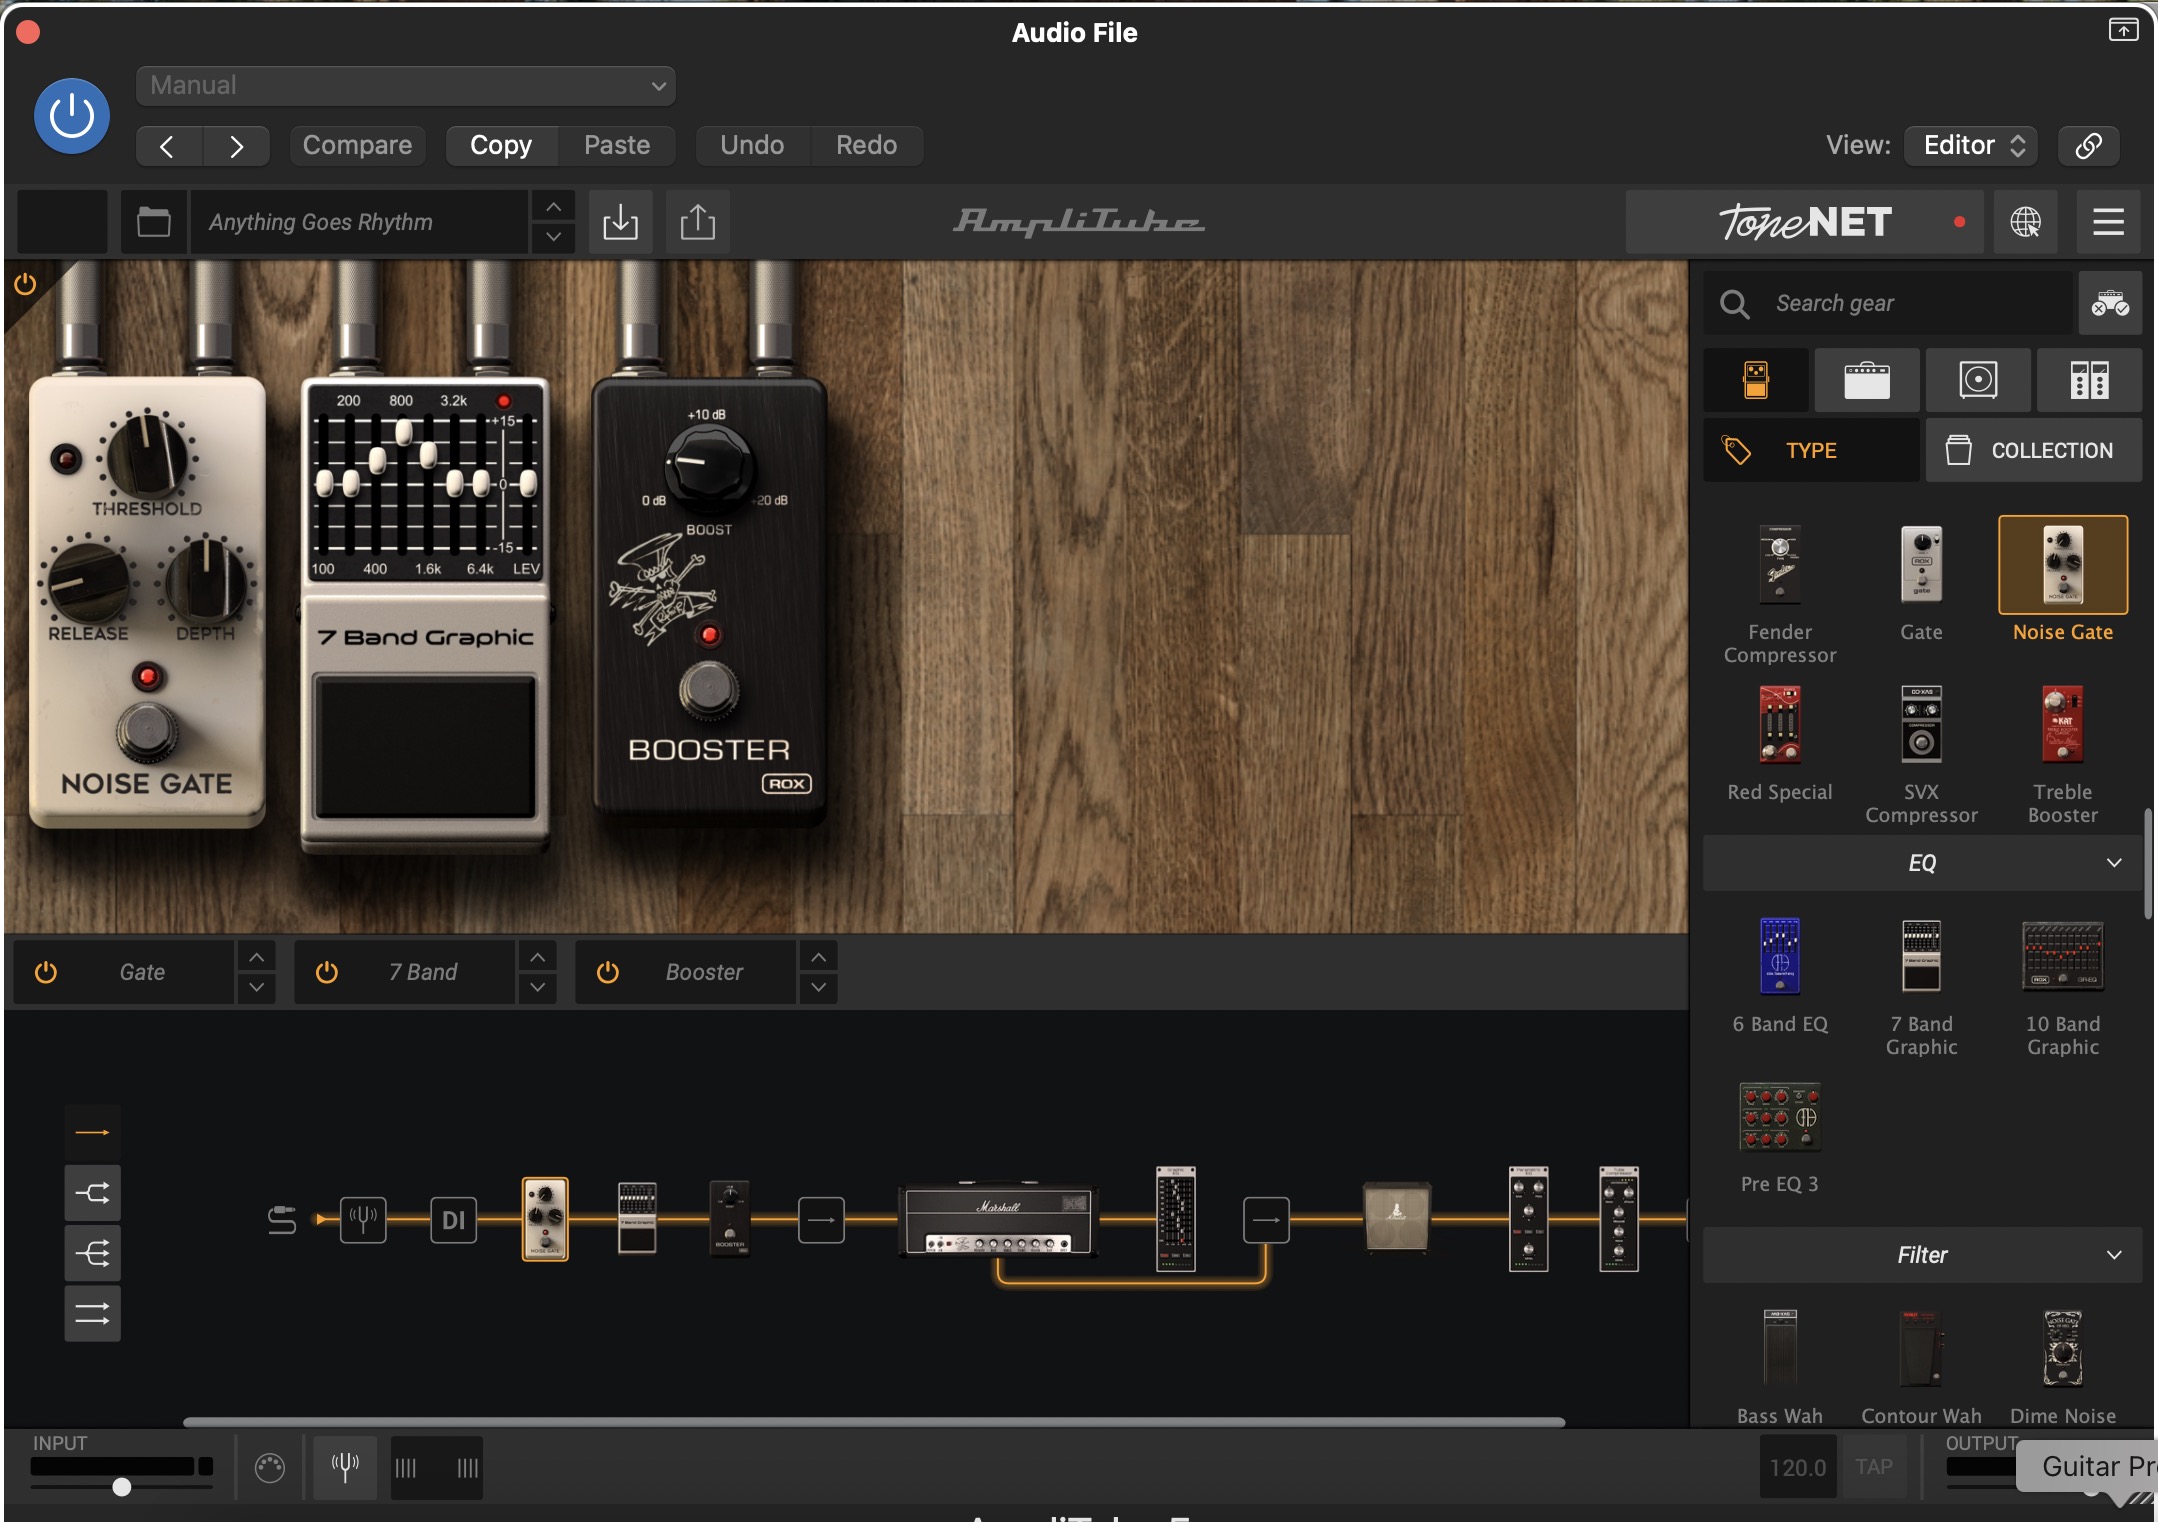Open the Manual preset dropdown
Screen dimensions: 2158x1522
tap(405, 86)
